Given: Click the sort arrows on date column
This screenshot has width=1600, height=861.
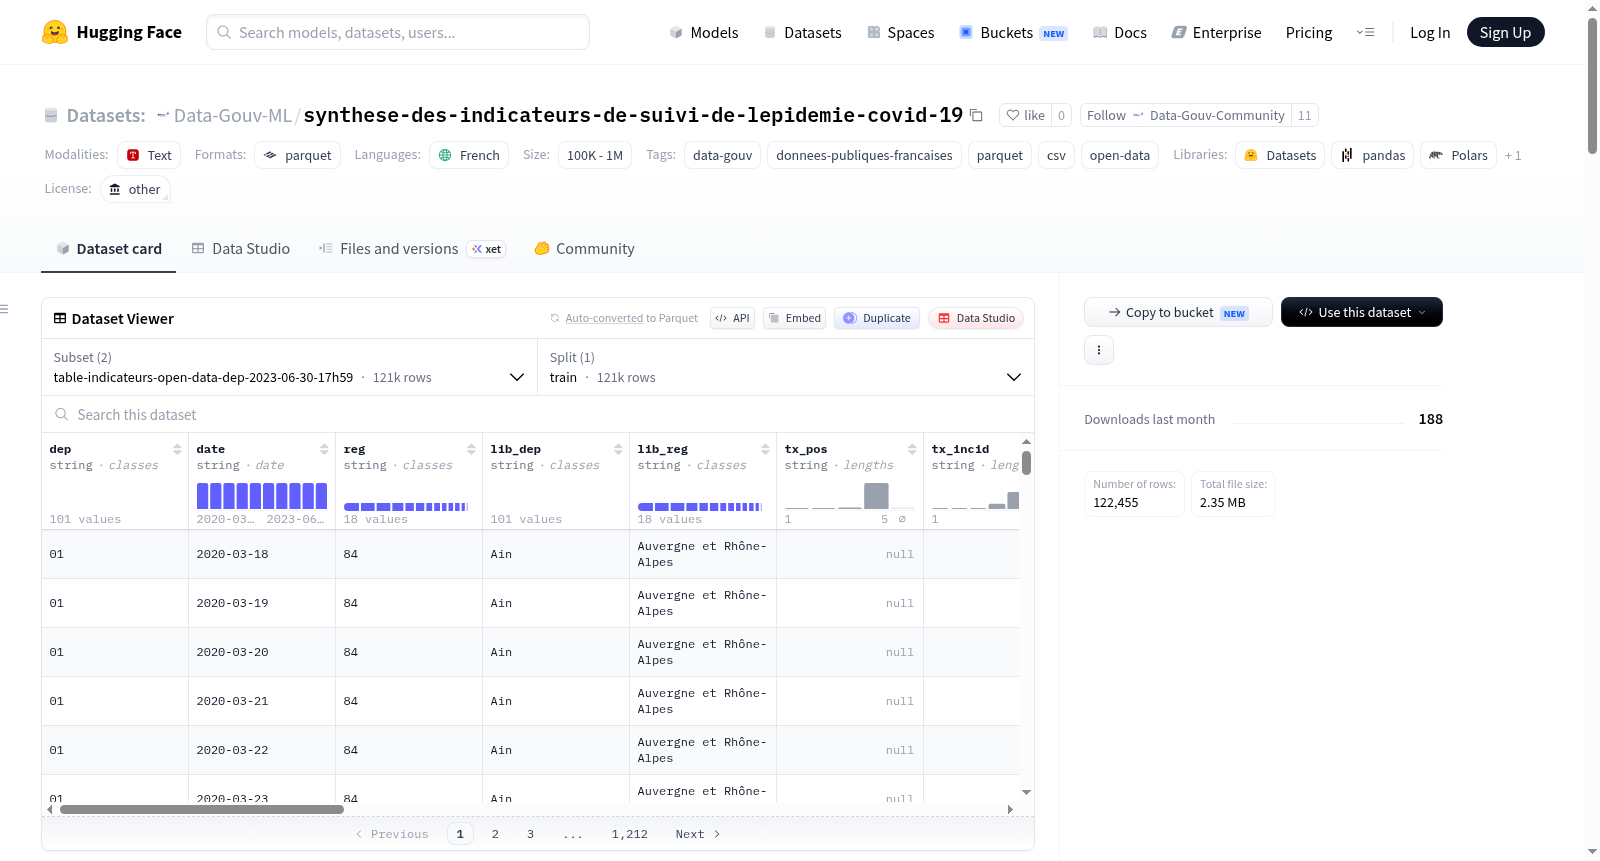Looking at the screenshot, I should point(324,449).
